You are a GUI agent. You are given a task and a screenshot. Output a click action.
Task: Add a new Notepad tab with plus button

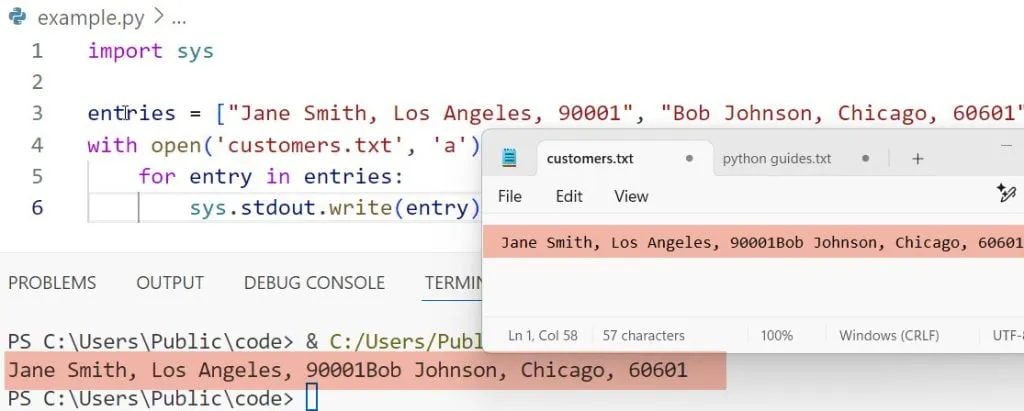[917, 158]
